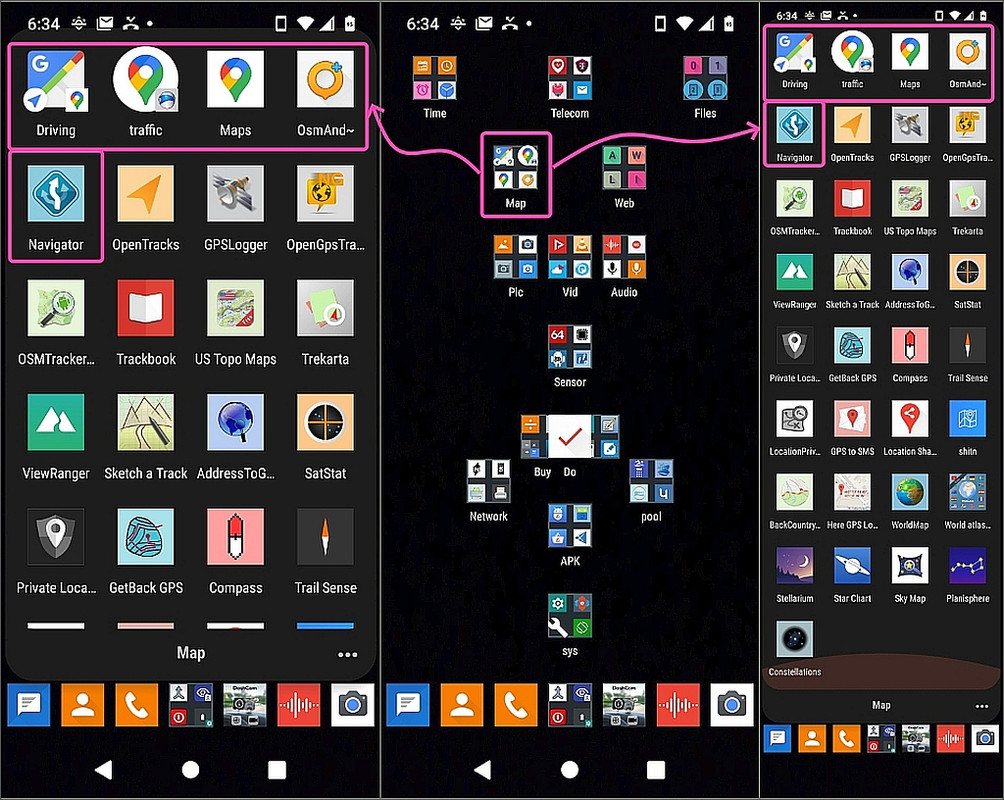Open Trekarta in left folder

point(325,308)
